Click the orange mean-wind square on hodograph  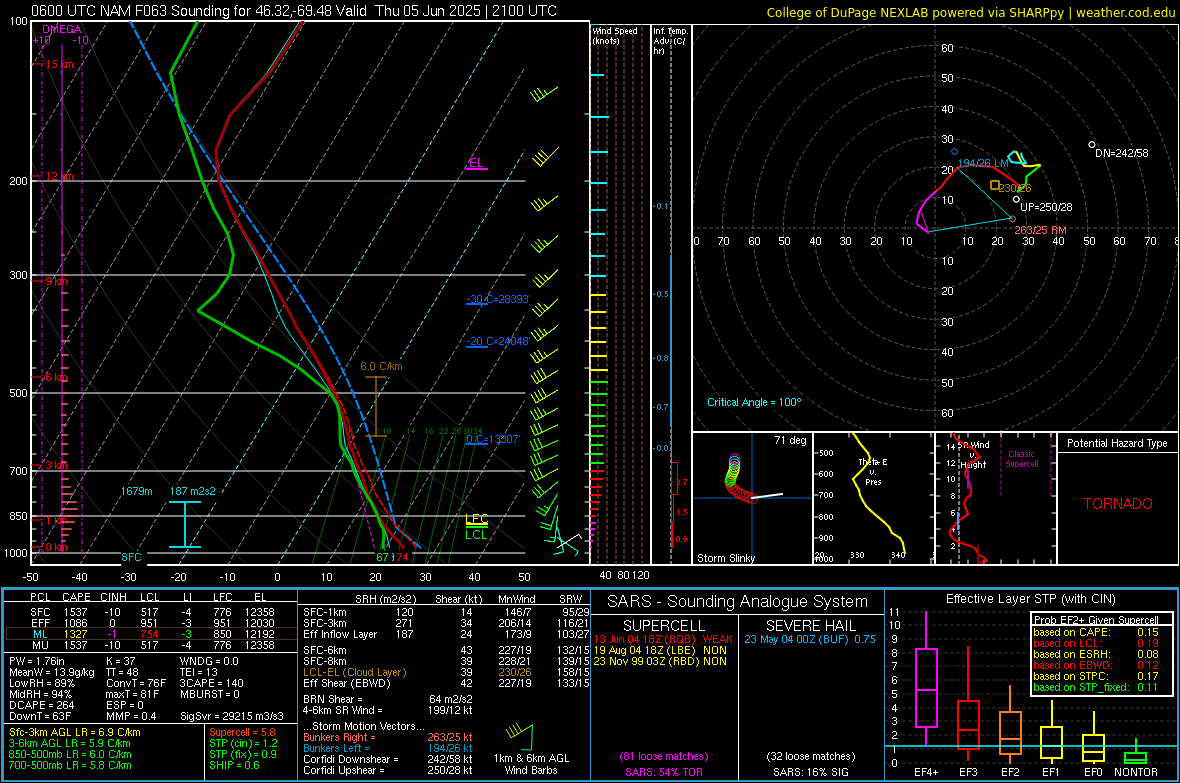995,185
